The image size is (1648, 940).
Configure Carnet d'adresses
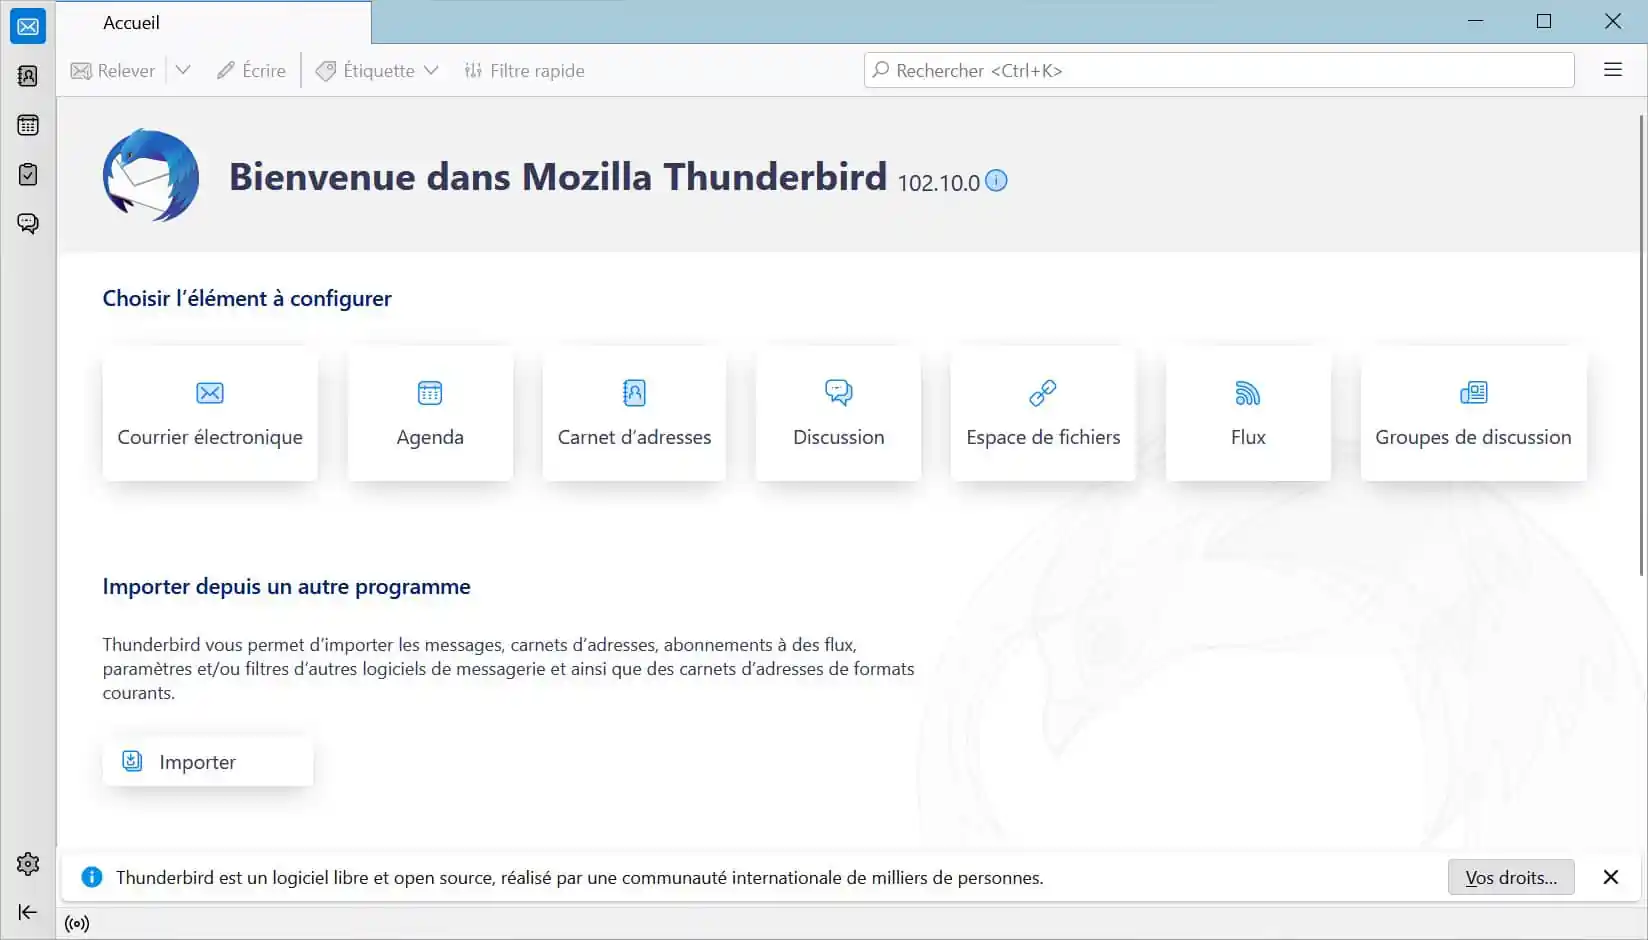634,414
